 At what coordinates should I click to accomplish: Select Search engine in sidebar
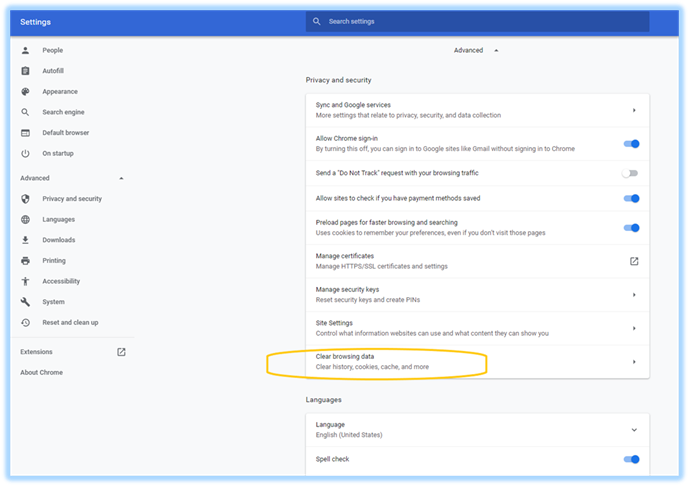tap(63, 112)
